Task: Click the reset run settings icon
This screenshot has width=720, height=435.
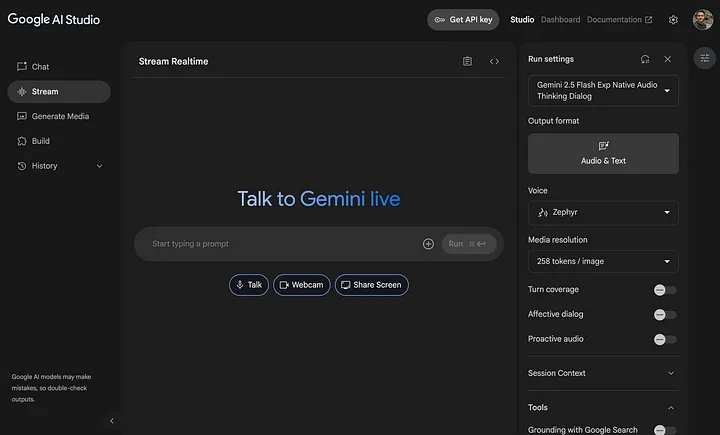Action: (x=645, y=59)
